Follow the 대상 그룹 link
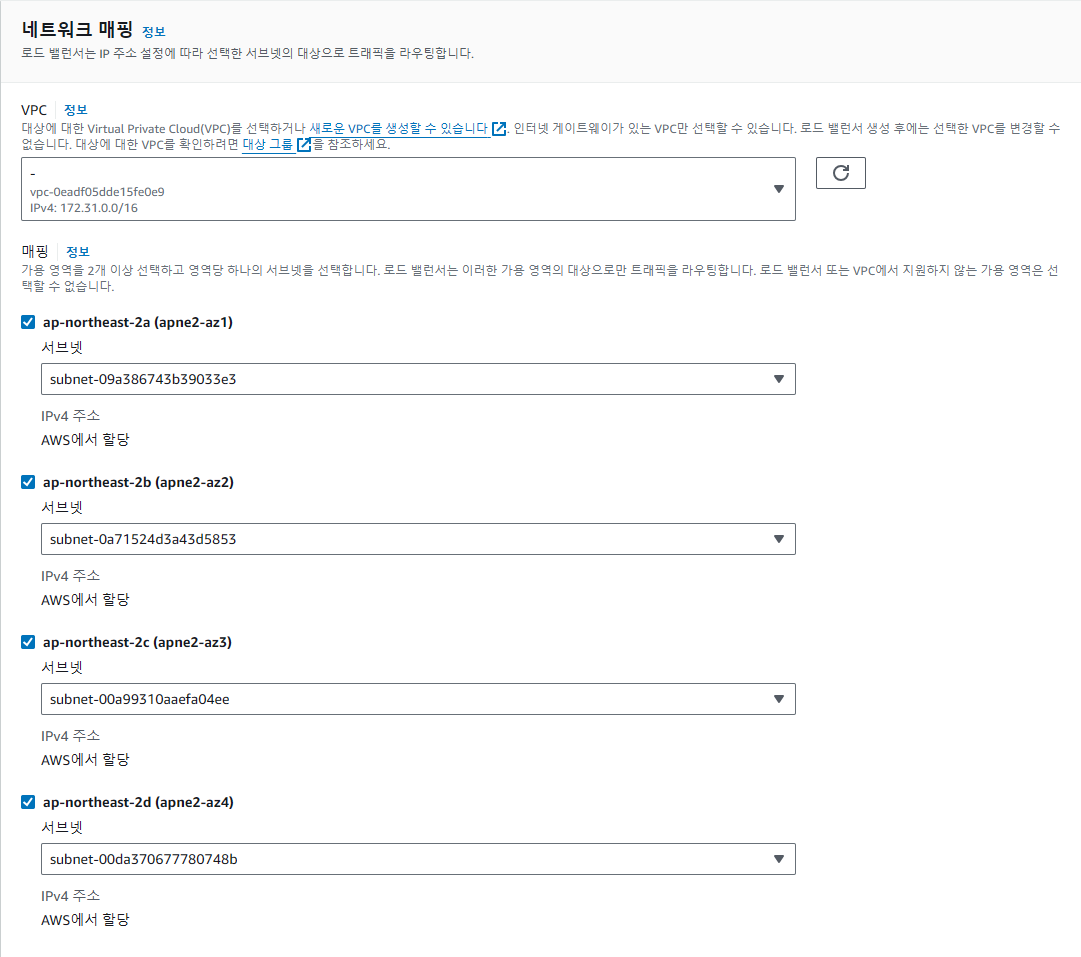Viewport: 1081px width, 957px height. [x=267, y=144]
